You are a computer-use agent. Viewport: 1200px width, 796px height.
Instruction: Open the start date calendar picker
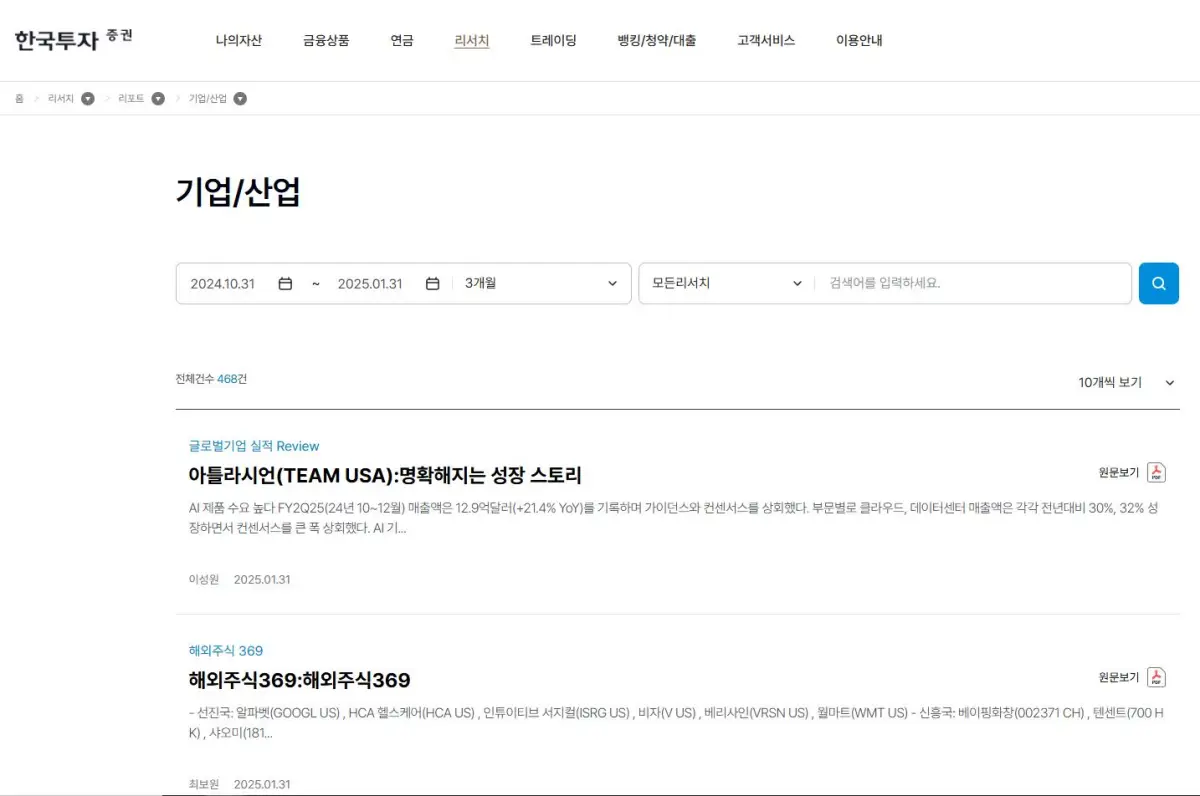click(285, 283)
